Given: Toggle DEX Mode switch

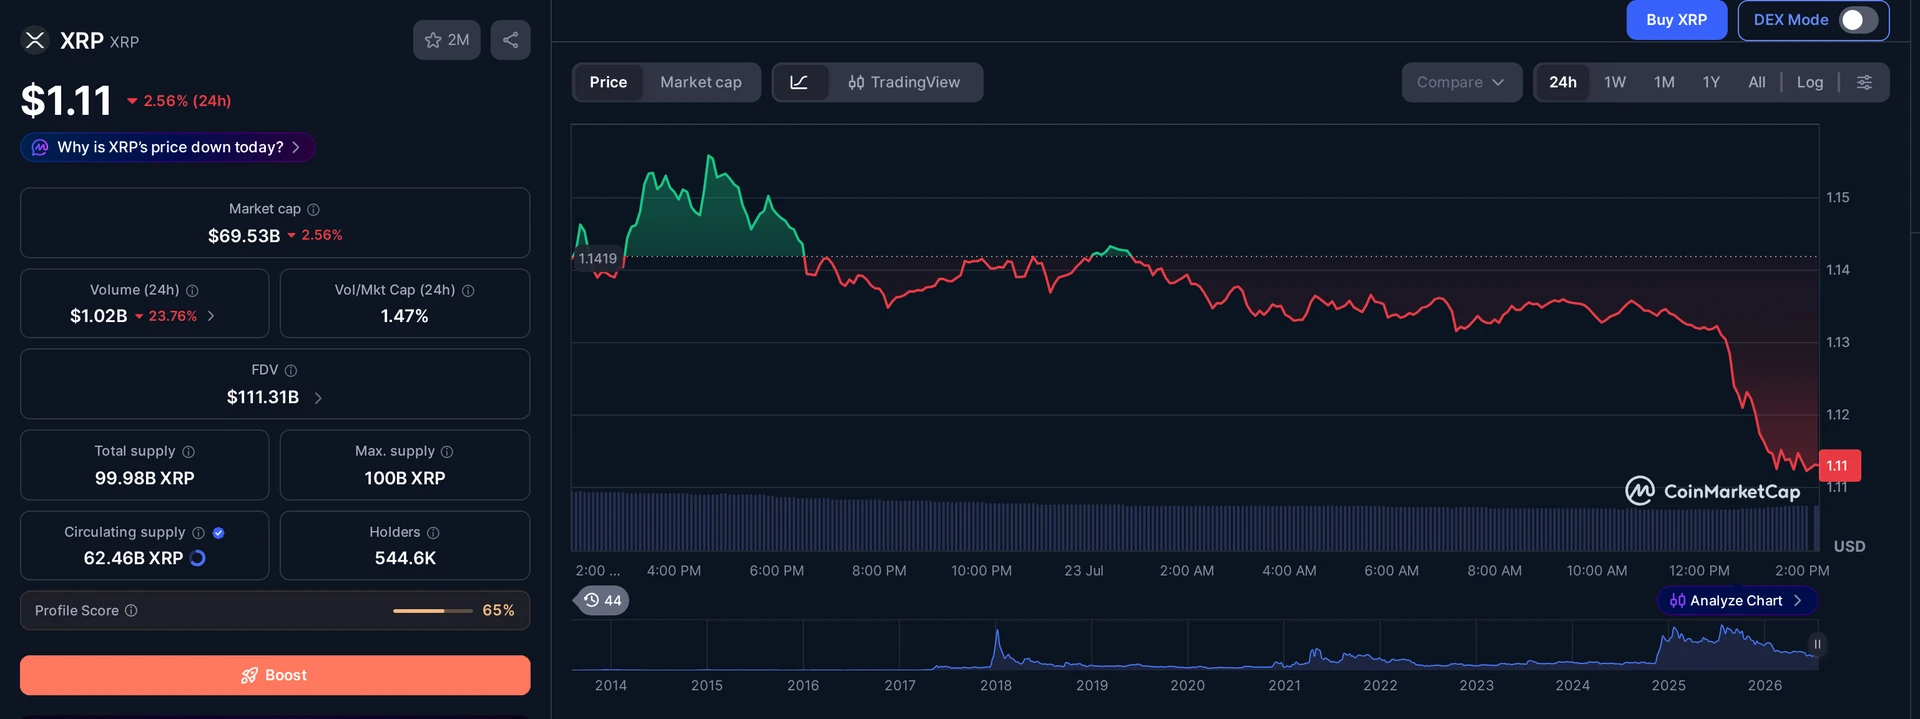Looking at the screenshot, I should [1858, 20].
